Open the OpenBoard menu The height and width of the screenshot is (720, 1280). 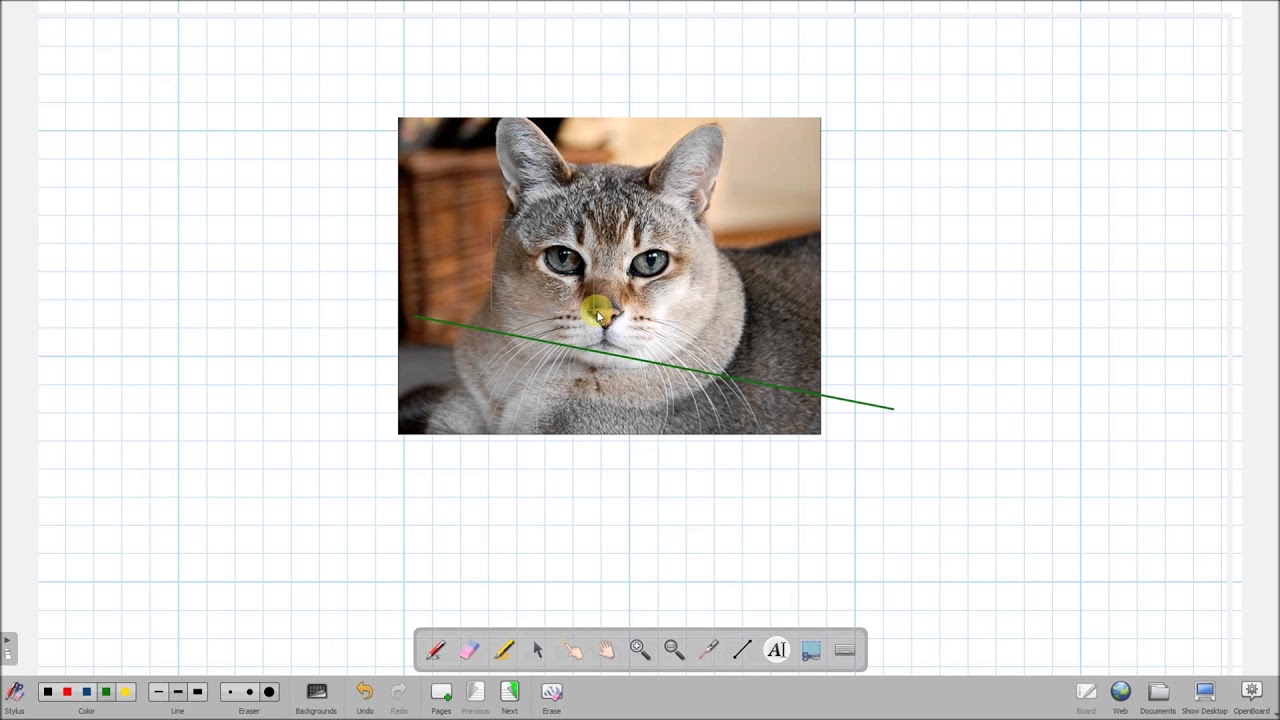click(1251, 697)
